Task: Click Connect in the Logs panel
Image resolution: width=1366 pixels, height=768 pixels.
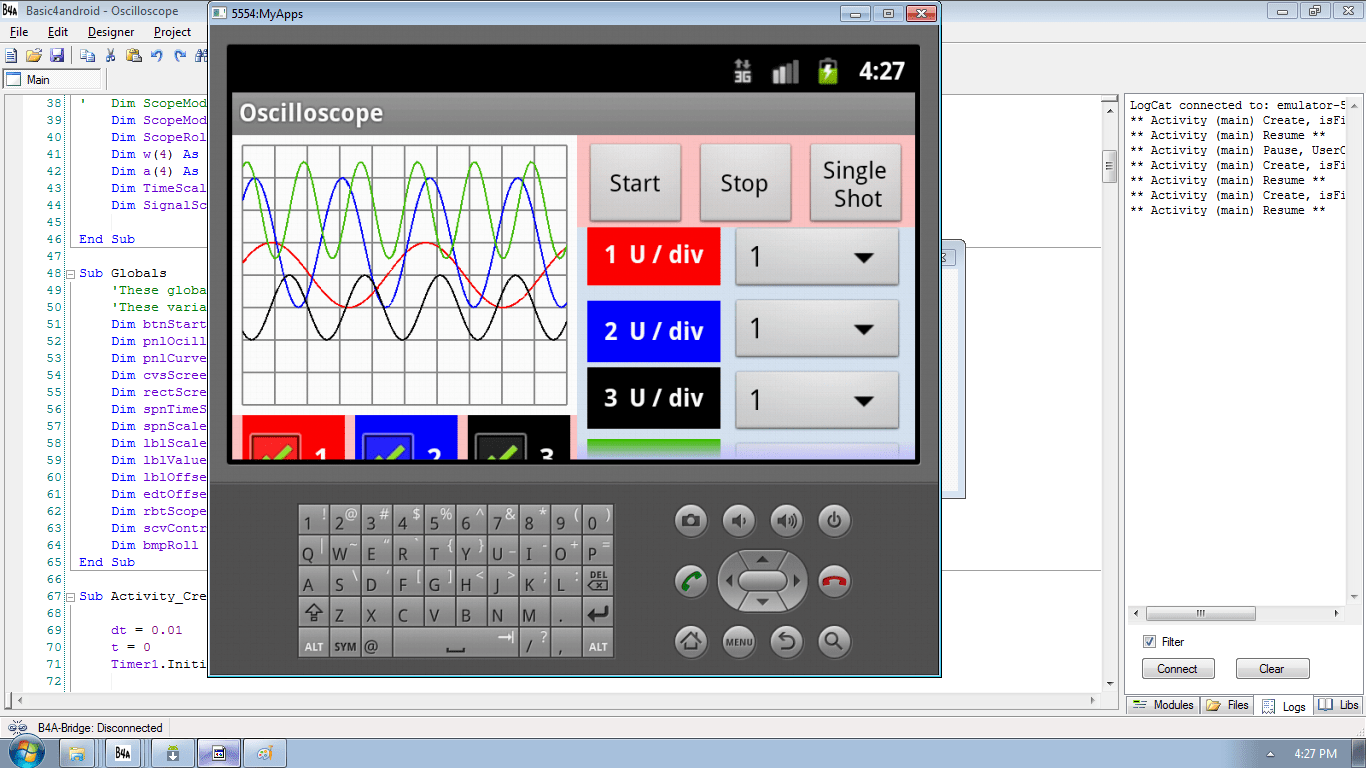Action: click(1177, 668)
